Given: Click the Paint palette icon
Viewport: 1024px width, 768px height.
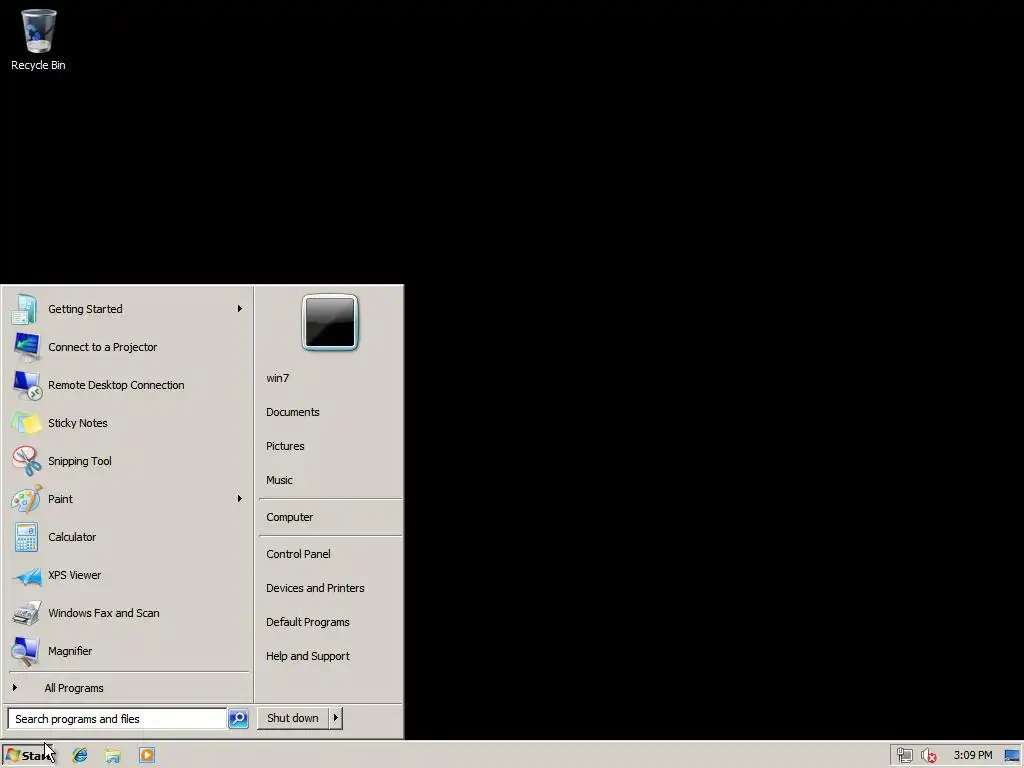Looking at the screenshot, I should point(26,499).
